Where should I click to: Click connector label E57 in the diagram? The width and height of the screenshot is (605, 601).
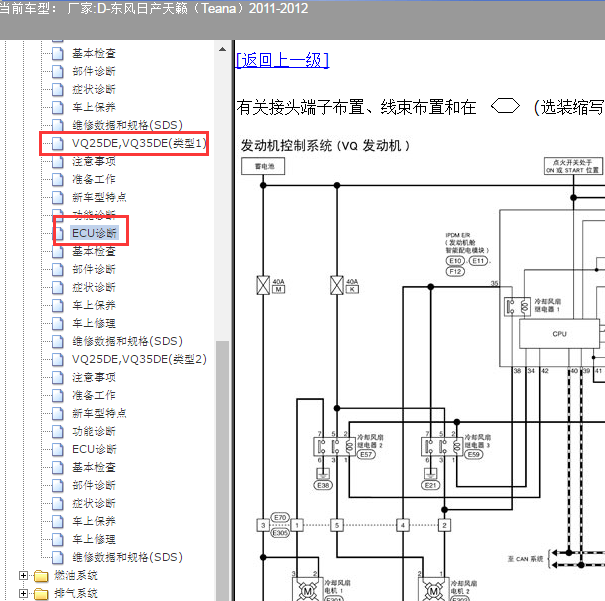point(366,454)
